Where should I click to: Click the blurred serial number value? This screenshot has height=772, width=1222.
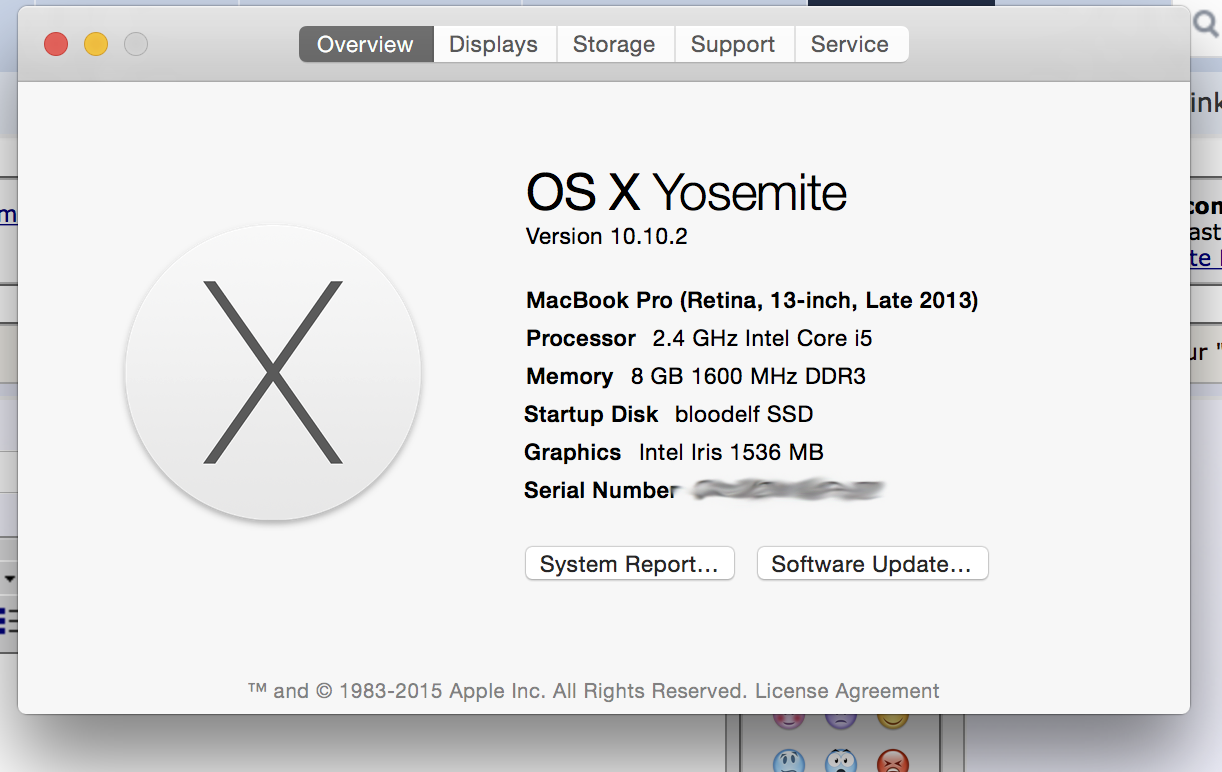point(790,490)
